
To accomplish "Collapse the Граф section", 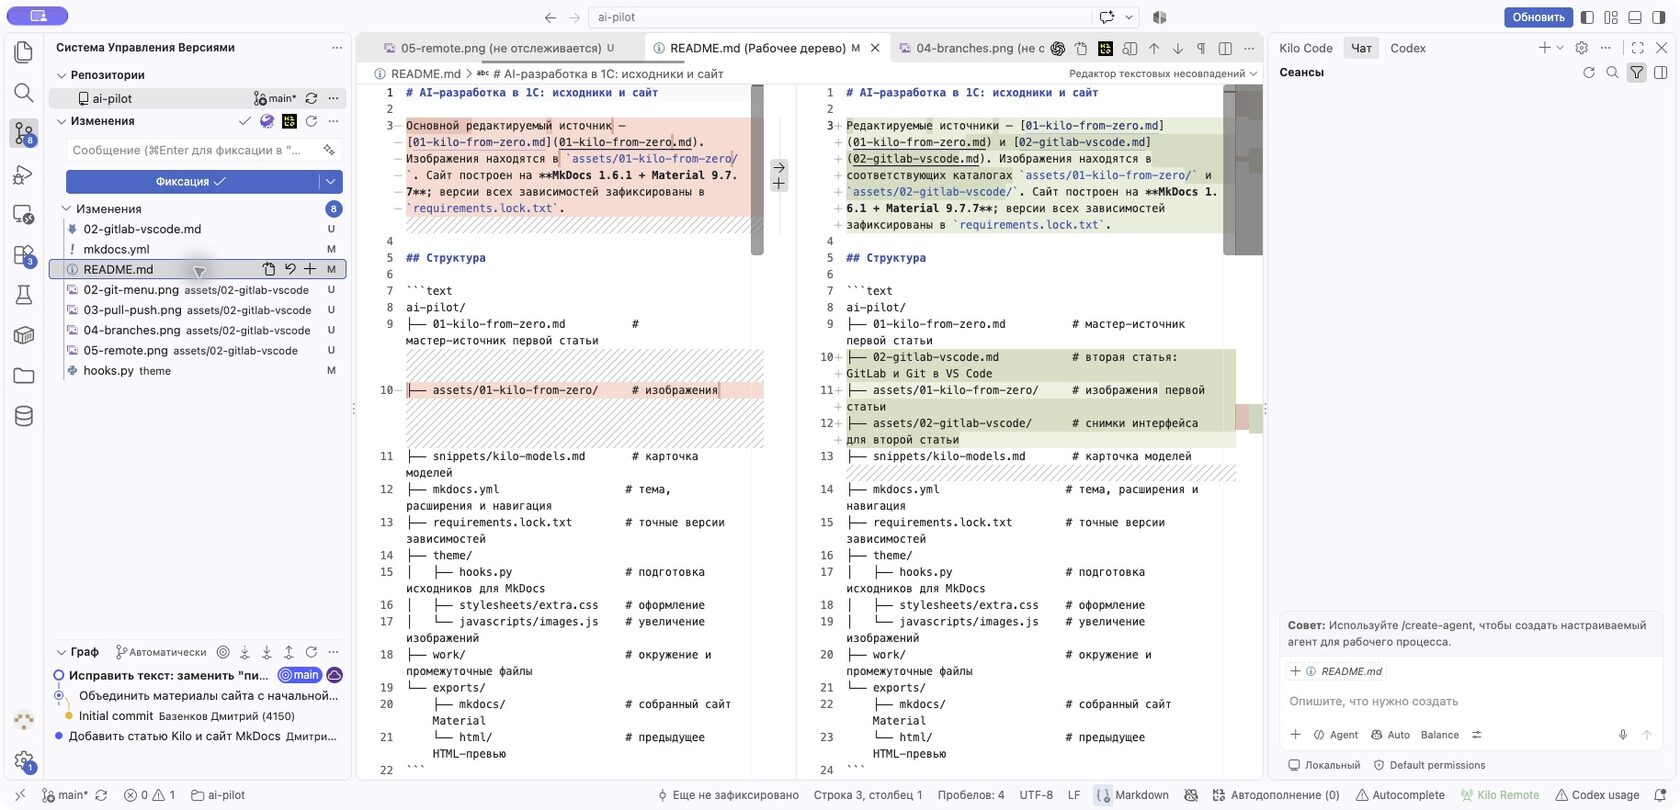I will (x=61, y=652).
